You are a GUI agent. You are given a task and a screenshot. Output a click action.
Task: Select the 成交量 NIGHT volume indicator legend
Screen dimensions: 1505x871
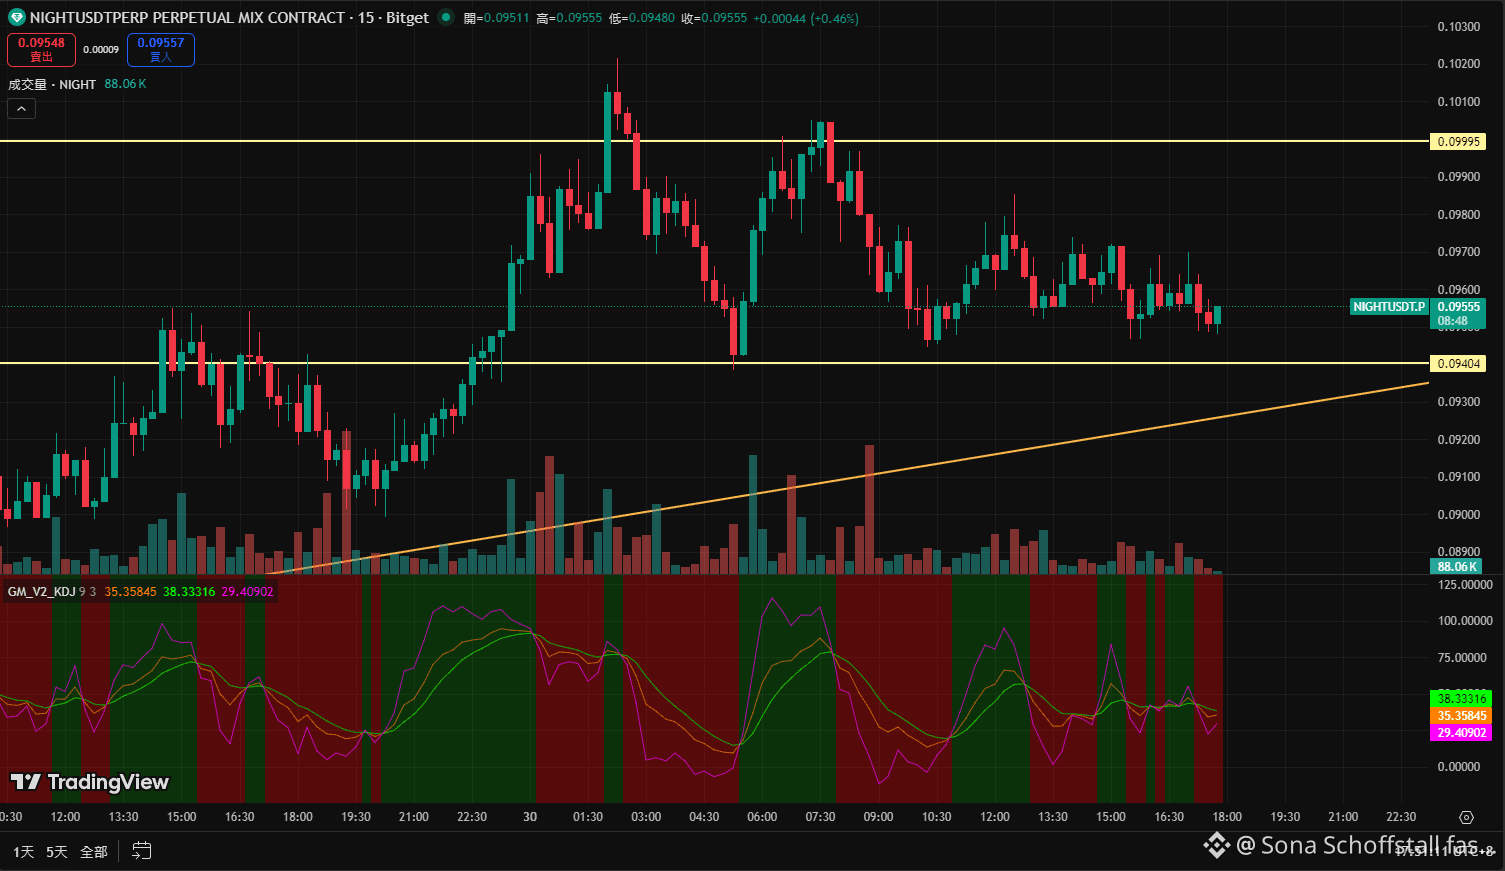tap(52, 85)
